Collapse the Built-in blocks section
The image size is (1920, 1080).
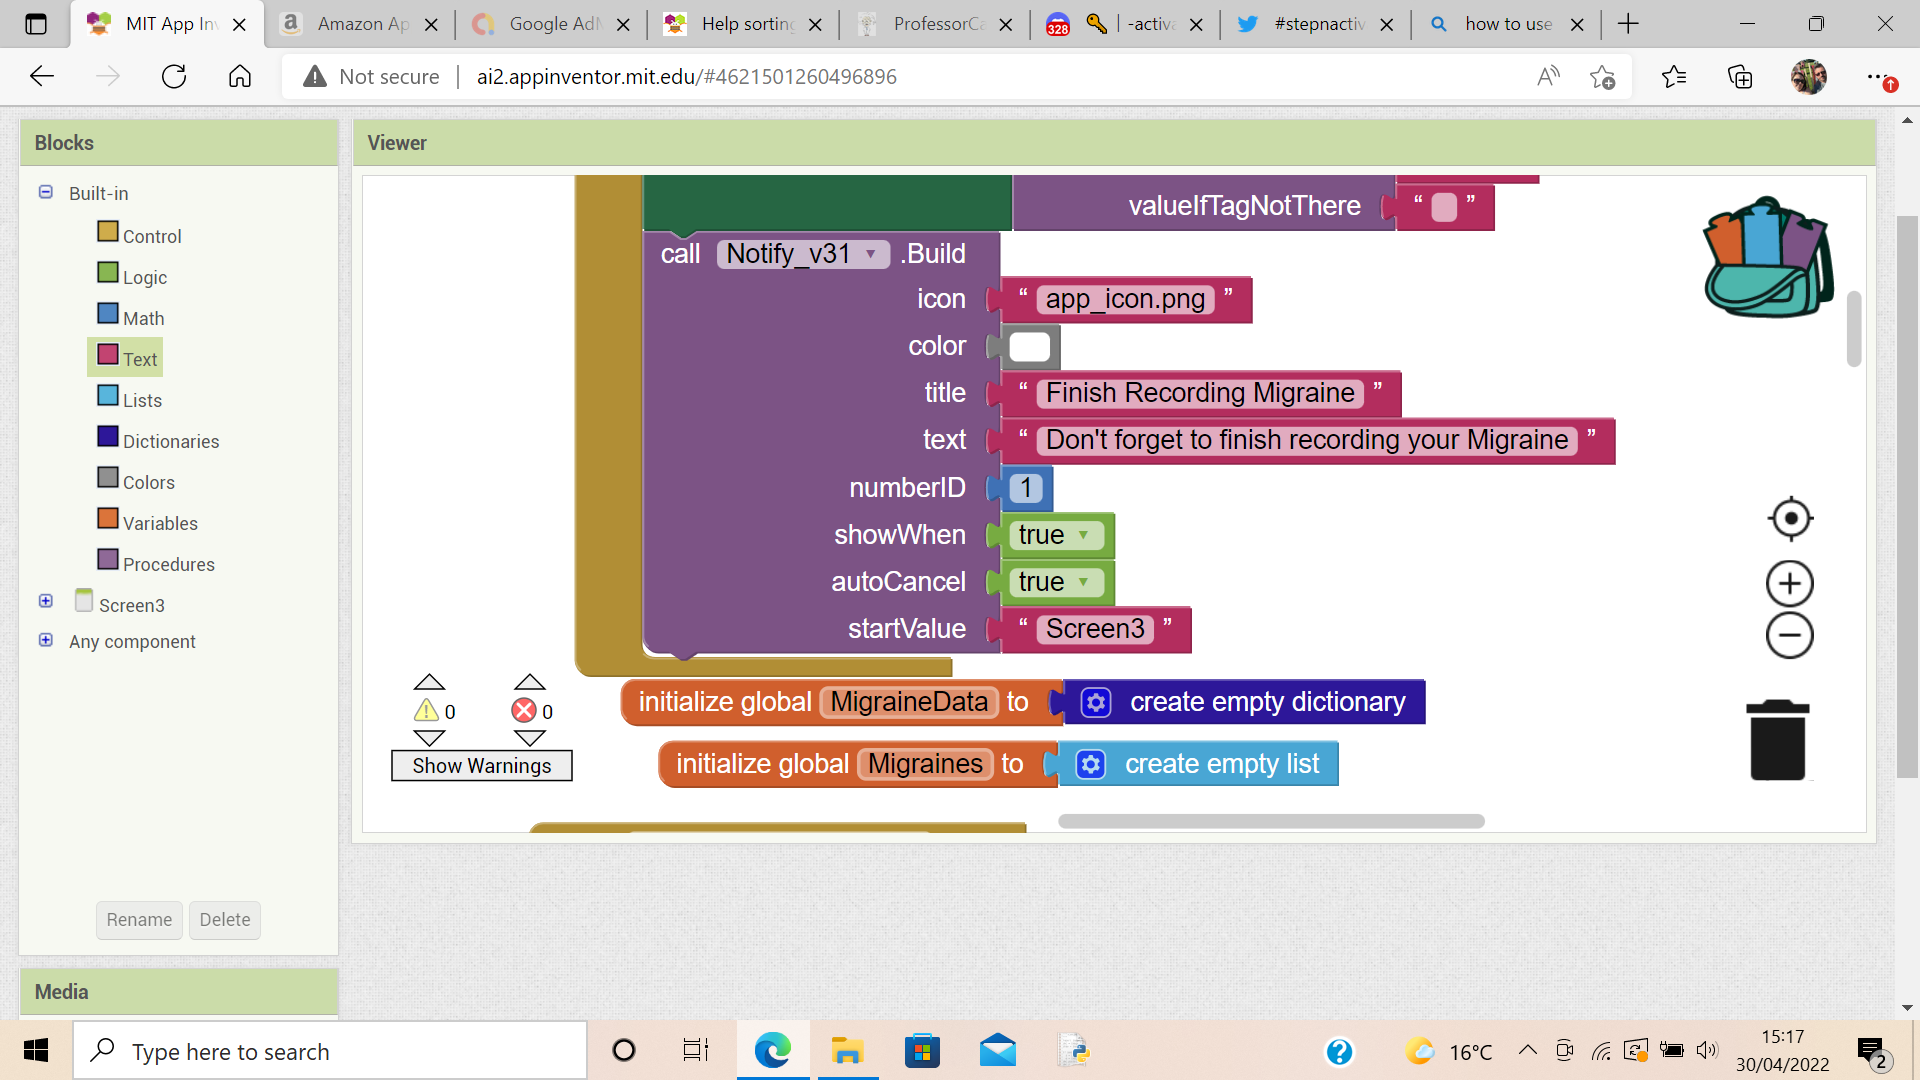pyautogui.click(x=45, y=192)
